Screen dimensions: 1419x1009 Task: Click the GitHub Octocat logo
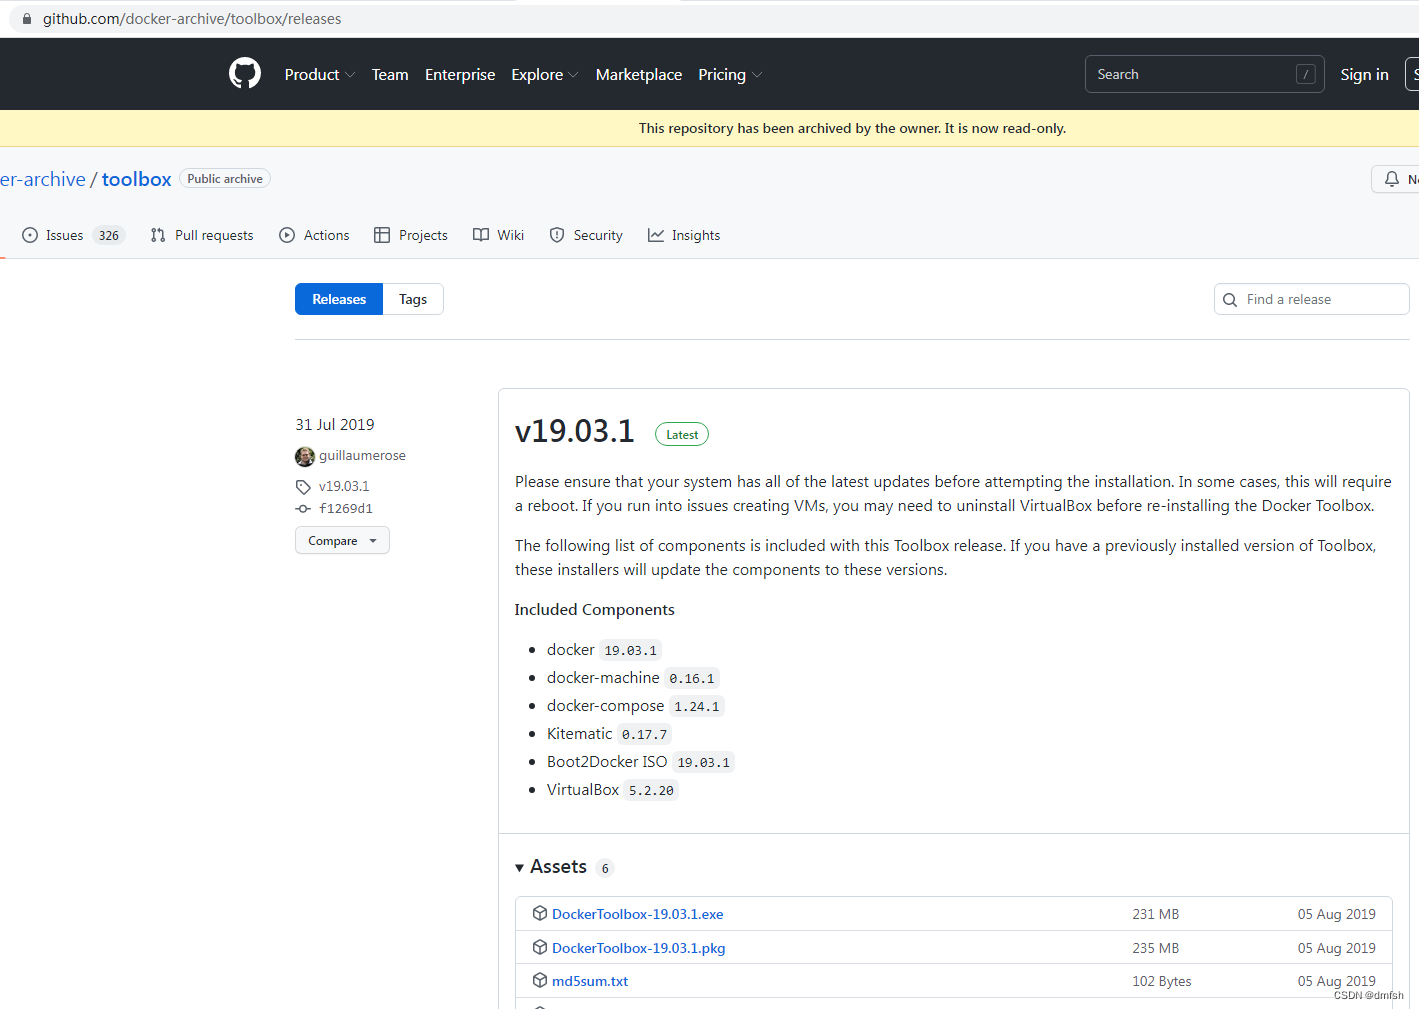click(x=245, y=74)
